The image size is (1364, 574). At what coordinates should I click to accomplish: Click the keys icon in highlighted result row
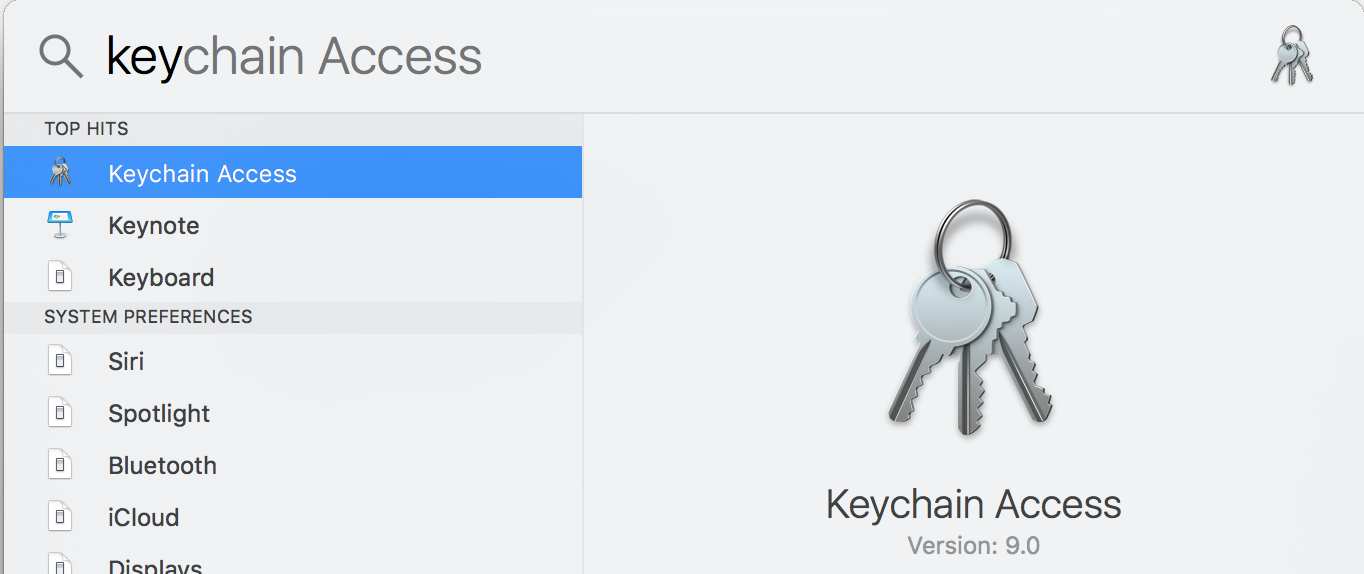tap(61, 173)
